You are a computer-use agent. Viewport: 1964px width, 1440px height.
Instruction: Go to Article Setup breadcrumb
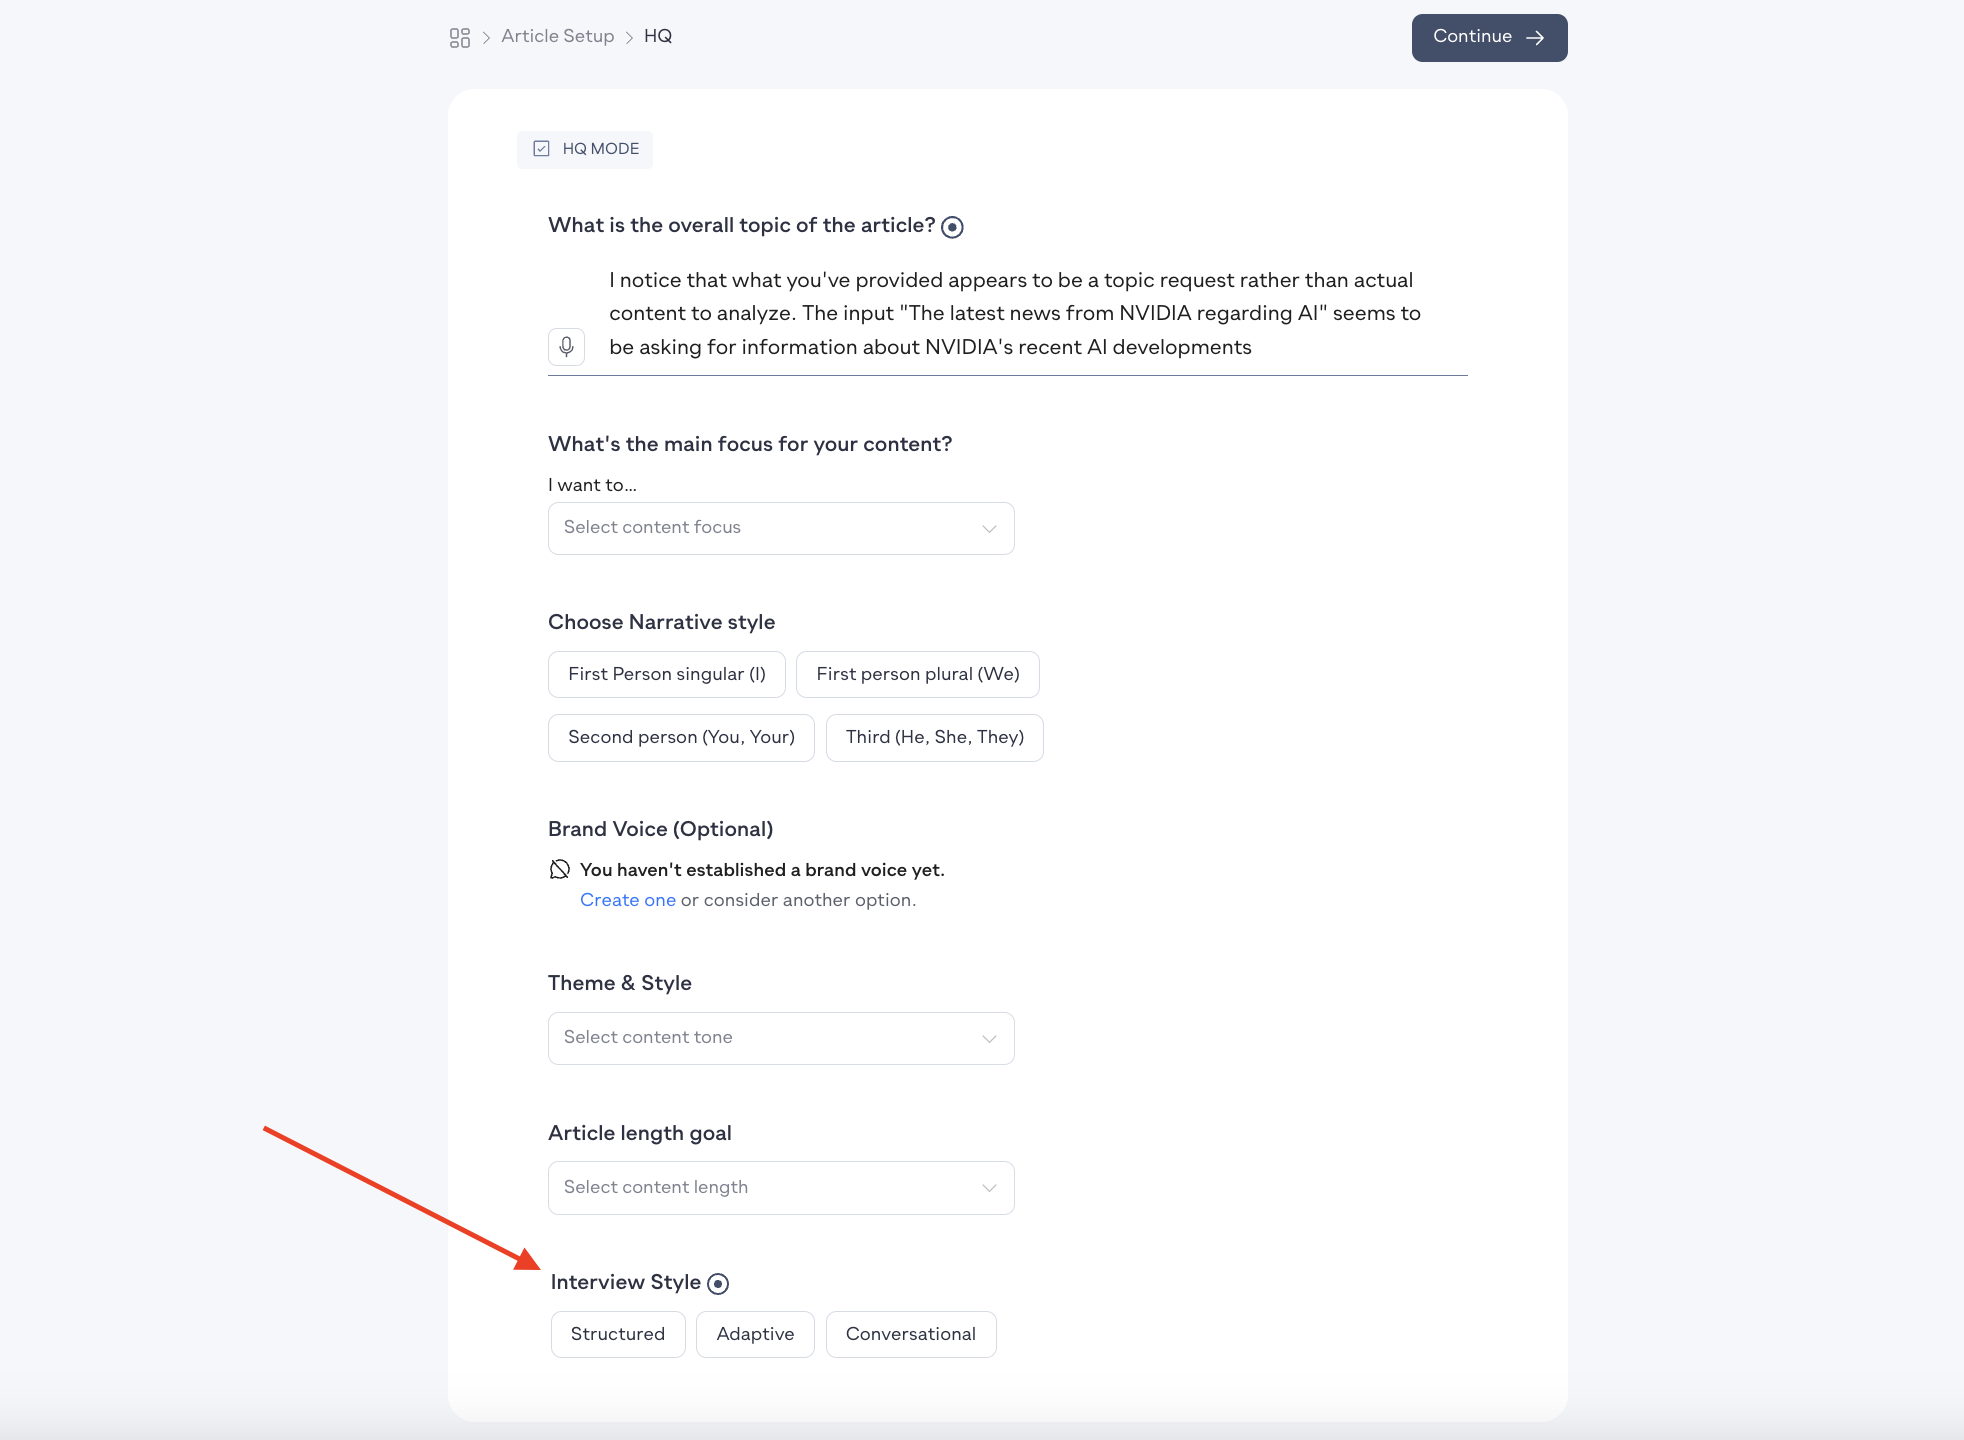click(558, 36)
